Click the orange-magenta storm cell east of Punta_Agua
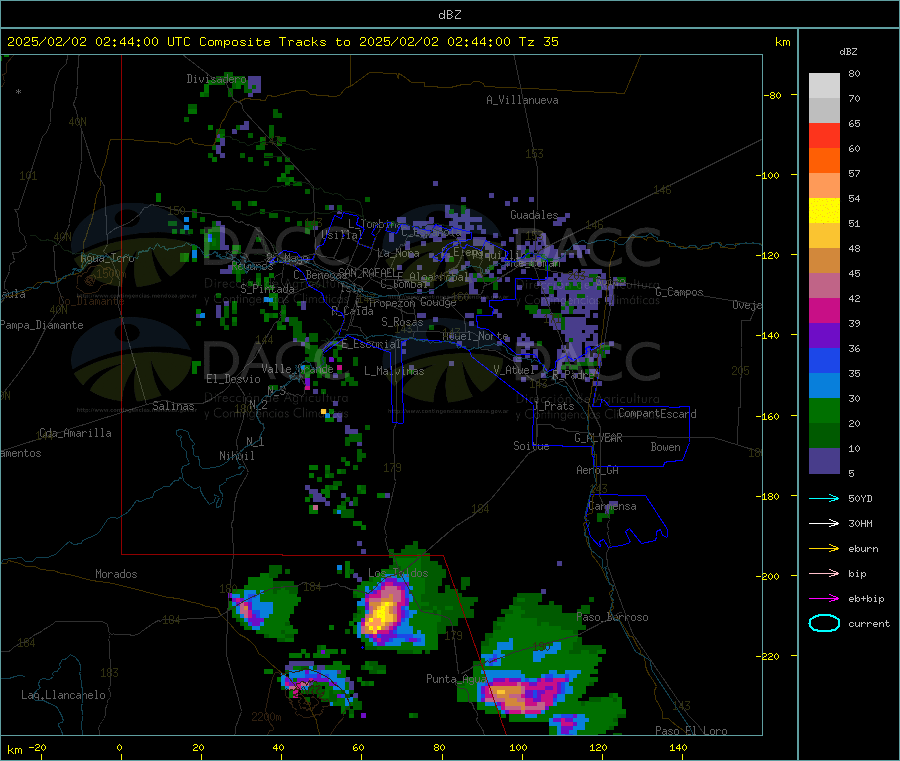The image size is (900, 761). [x=525, y=694]
